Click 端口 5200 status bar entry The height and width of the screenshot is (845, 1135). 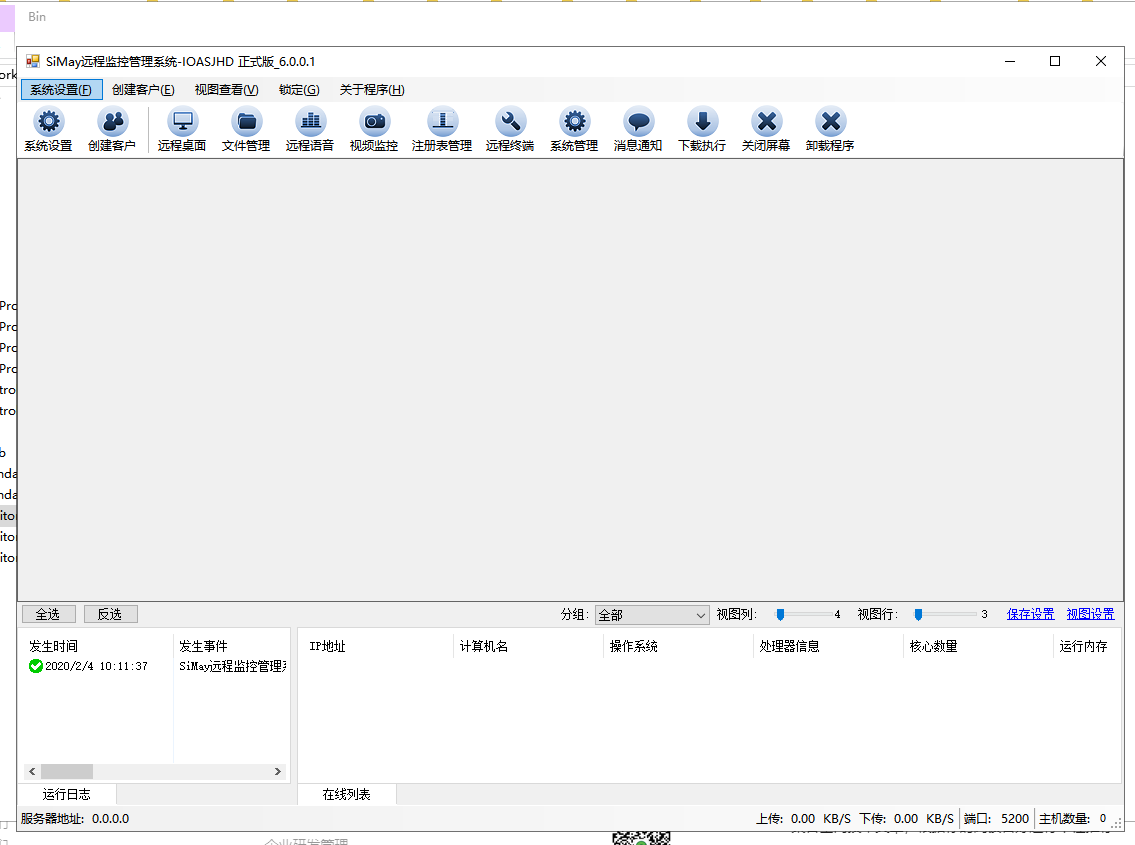click(x=996, y=819)
